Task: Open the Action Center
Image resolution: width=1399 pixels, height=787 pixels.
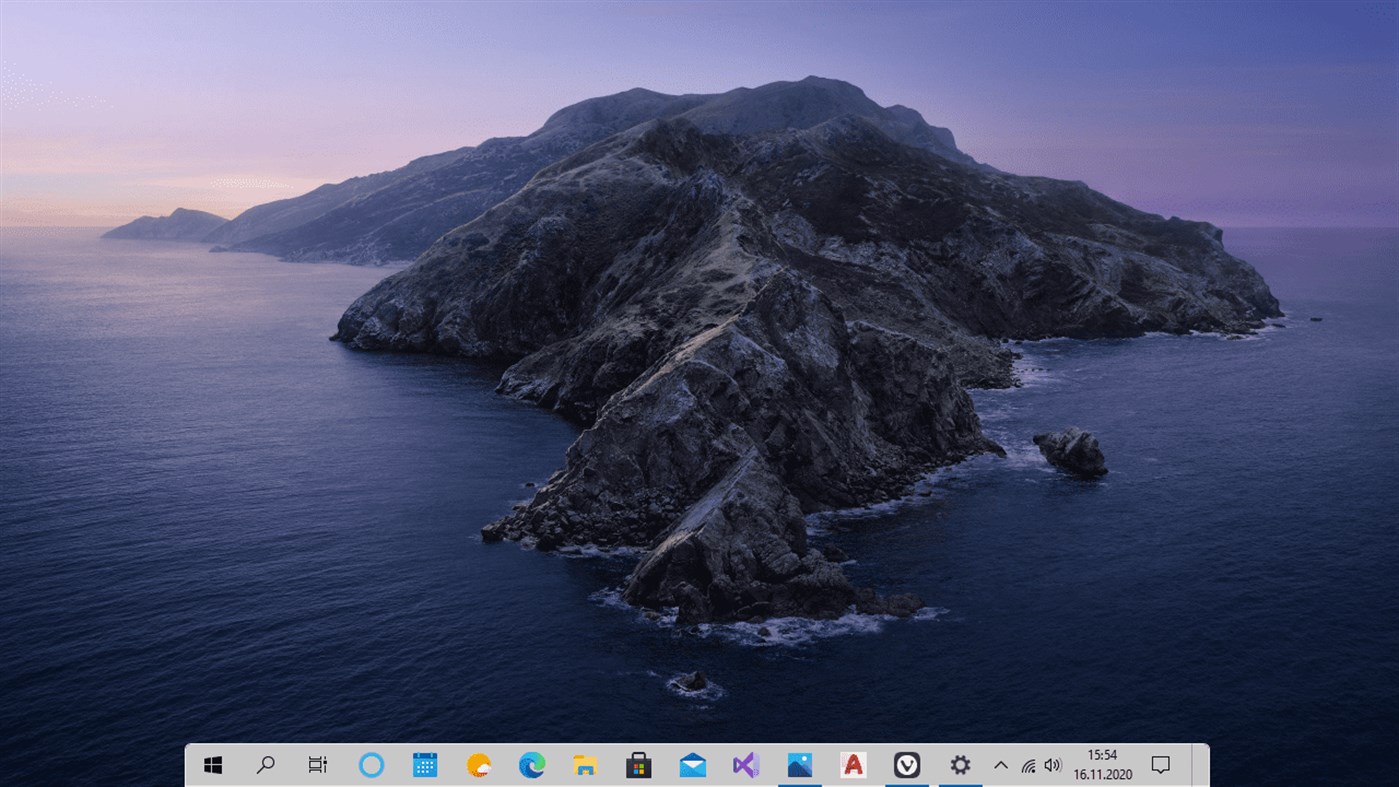Action: tap(1159, 764)
